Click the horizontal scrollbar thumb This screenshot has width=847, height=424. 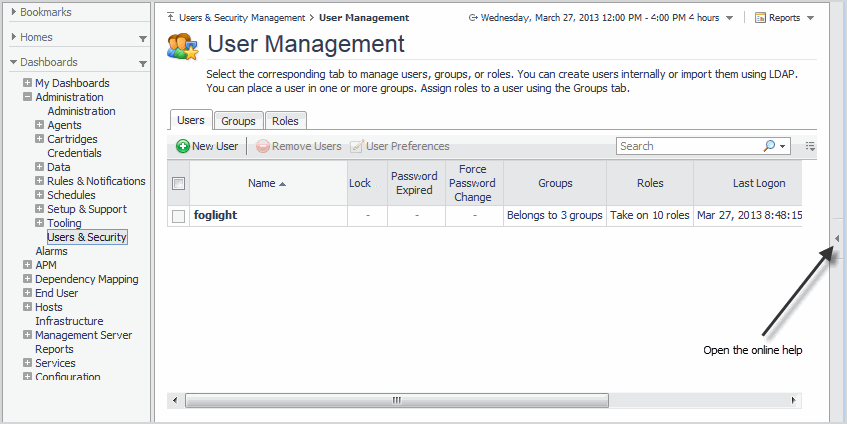pos(396,400)
